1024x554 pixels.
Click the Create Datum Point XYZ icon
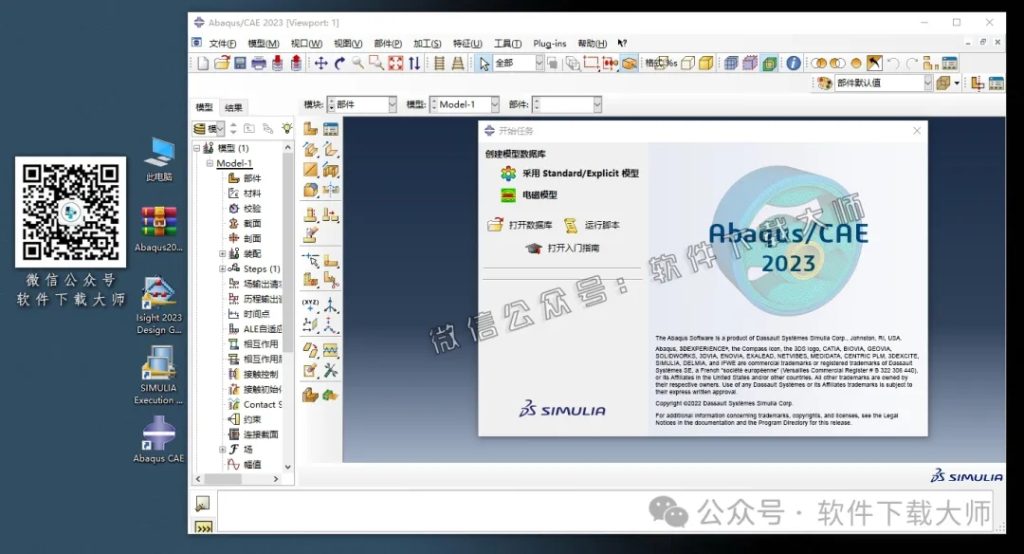(x=310, y=304)
